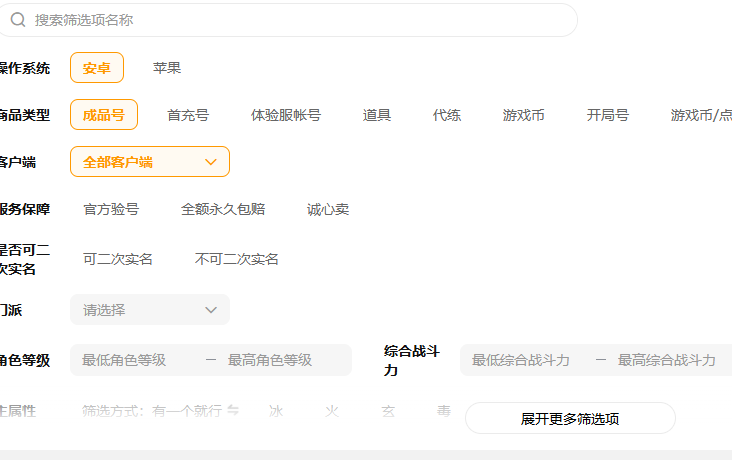Select the 可二次实名 option
Screen dimensions: 732x460
(x=118, y=259)
